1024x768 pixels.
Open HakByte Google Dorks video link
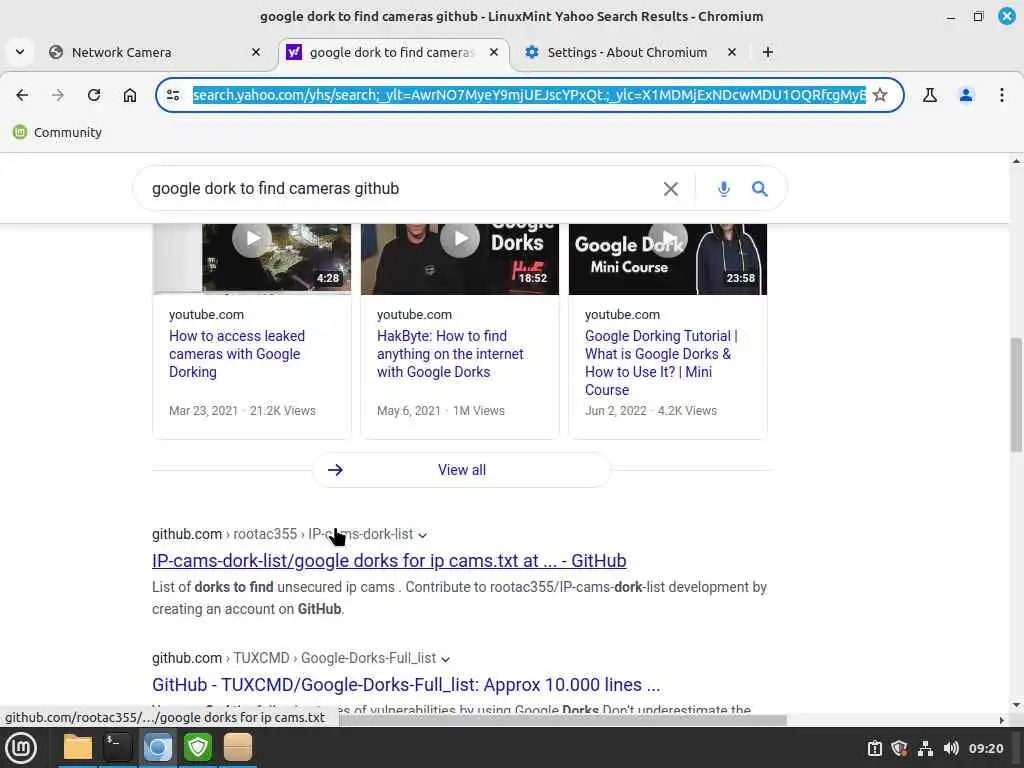[450, 354]
